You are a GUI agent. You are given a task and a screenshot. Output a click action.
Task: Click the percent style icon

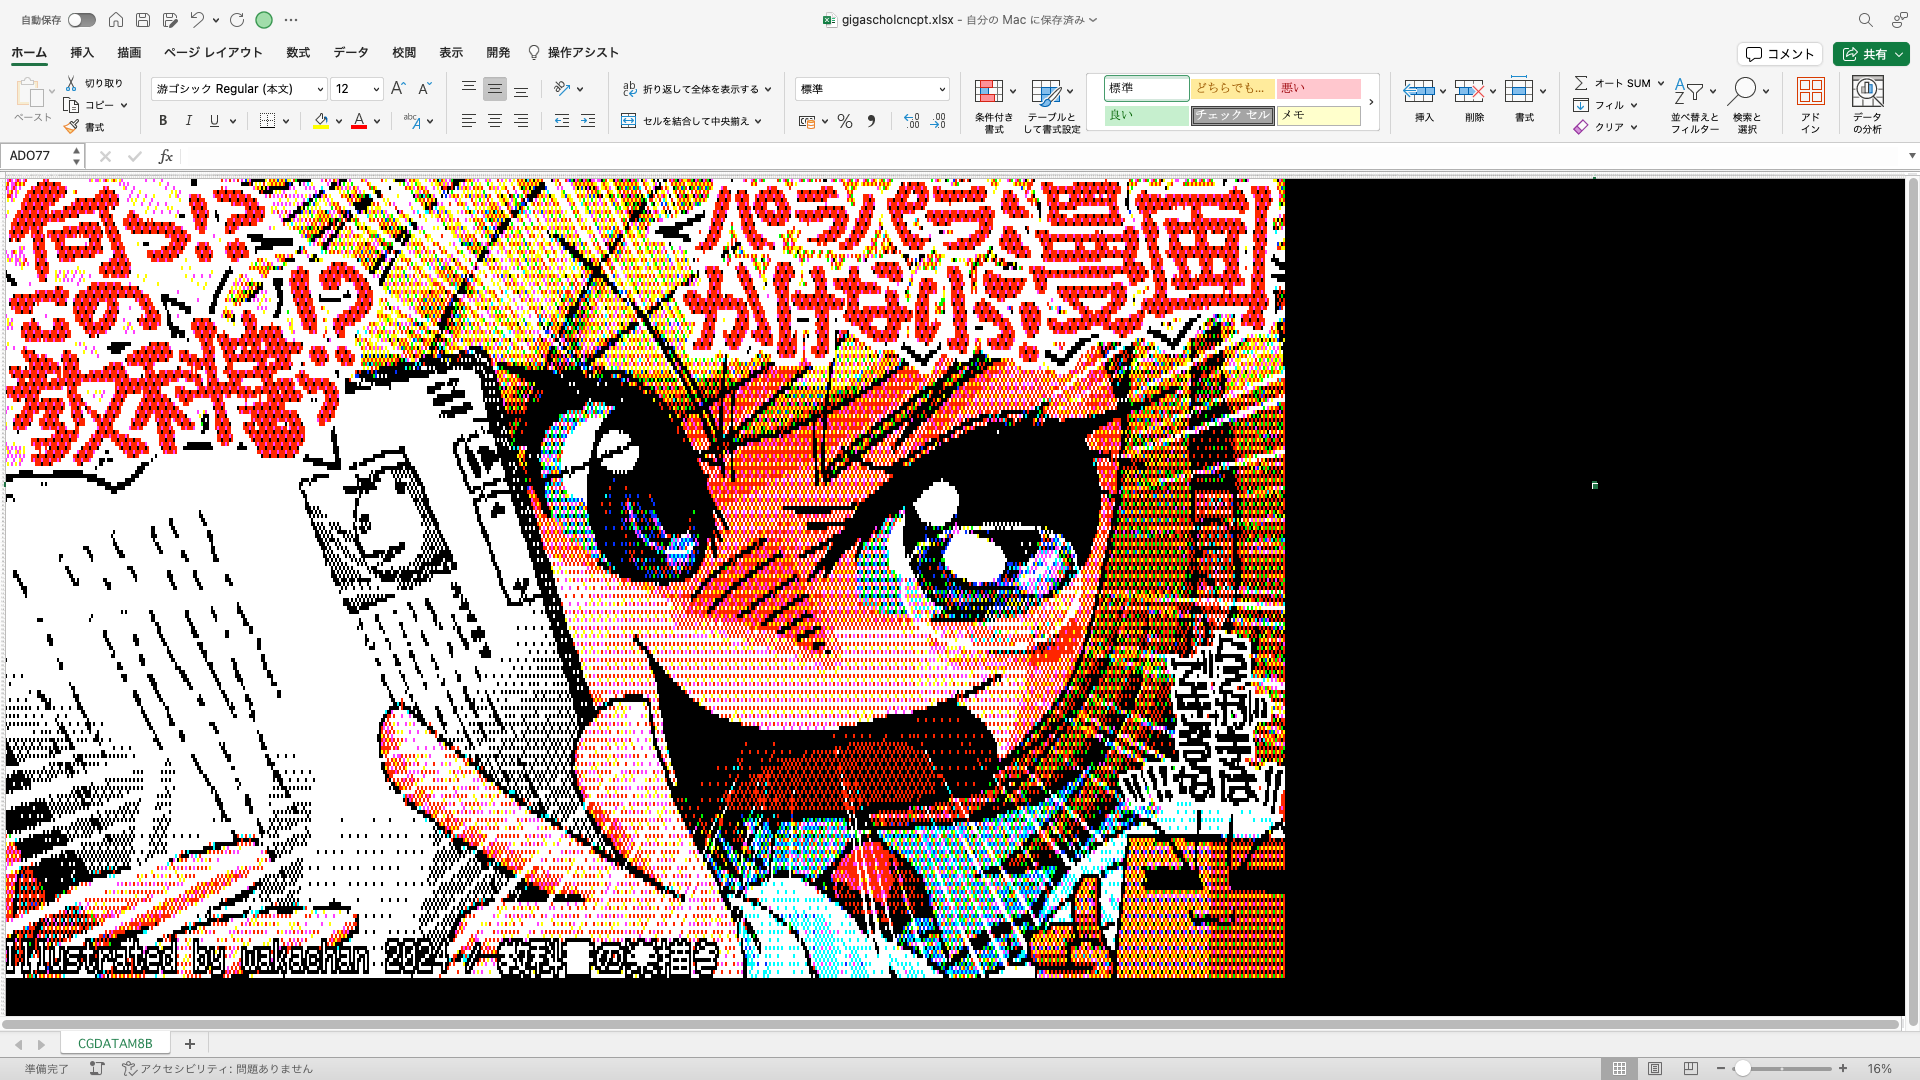(845, 121)
